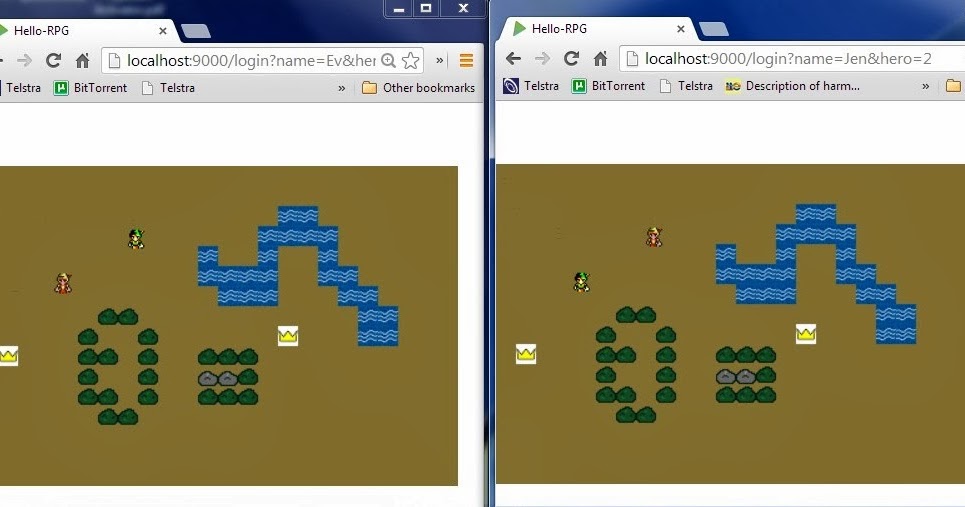Click the crown tile left of bushes, right game
This screenshot has height=507, width=965.
526,354
